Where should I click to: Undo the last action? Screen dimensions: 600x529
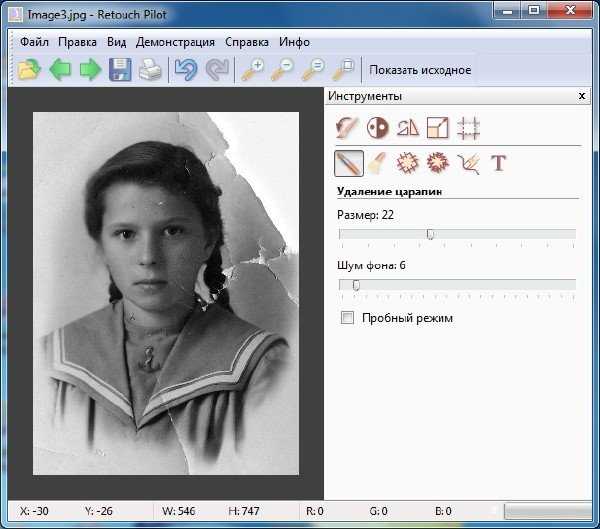pyautogui.click(x=186, y=69)
